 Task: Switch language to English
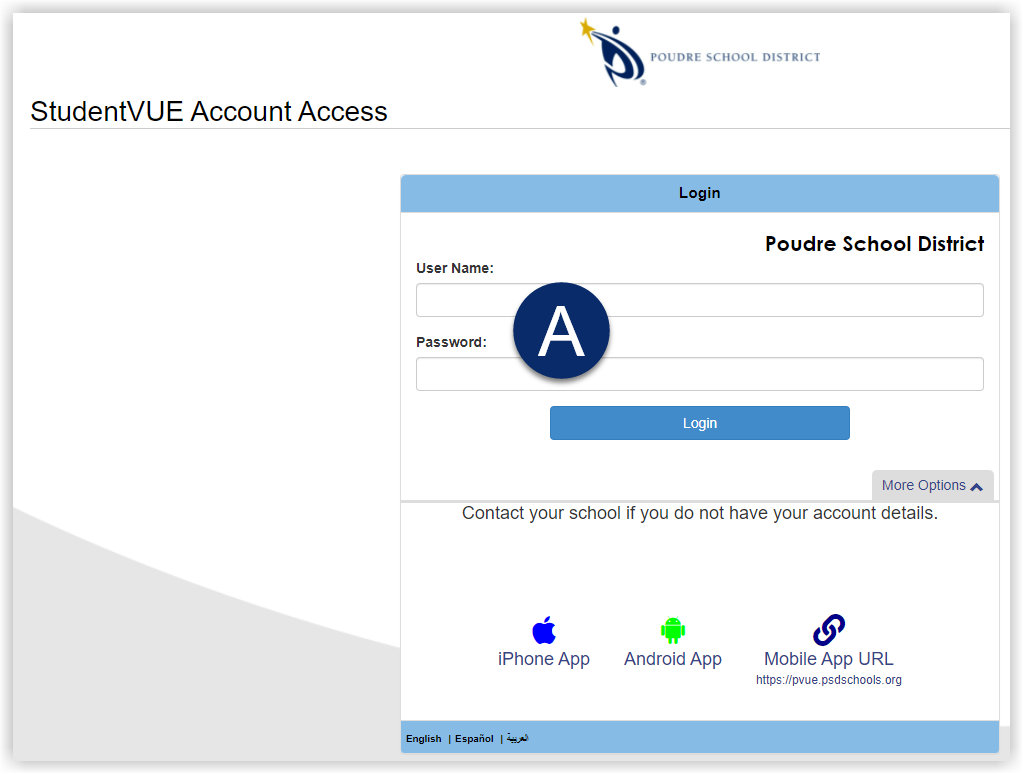point(423,739)
